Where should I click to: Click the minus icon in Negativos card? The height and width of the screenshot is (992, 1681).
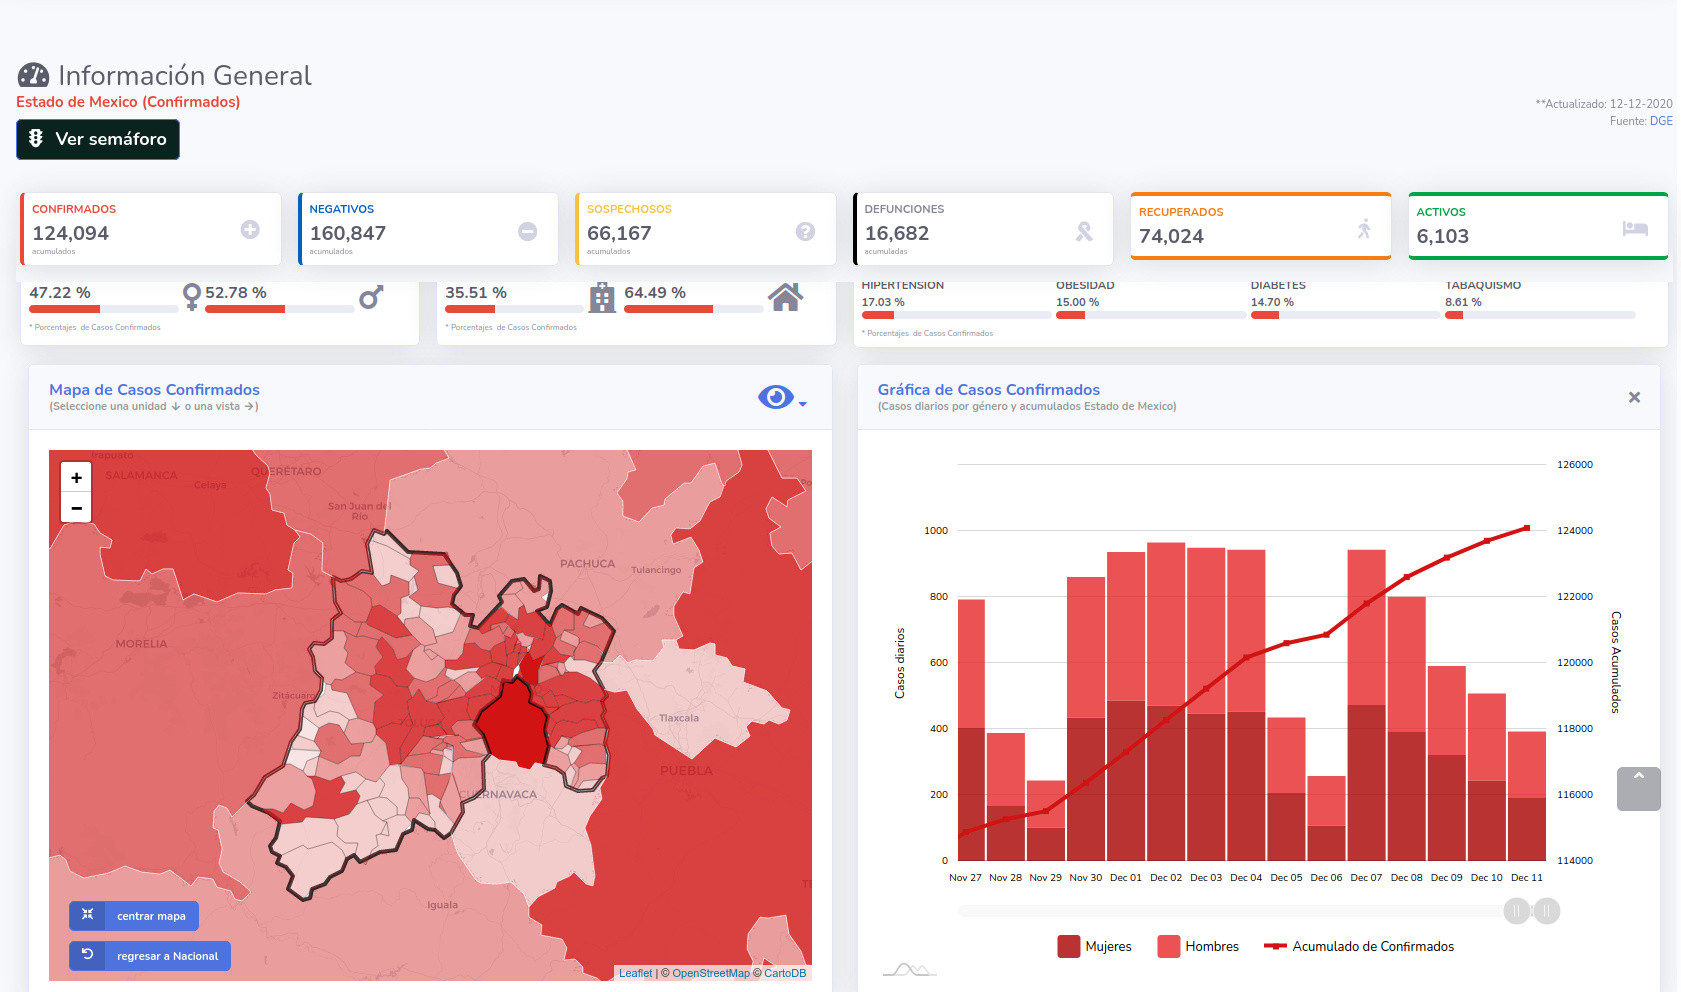click(528, 231)
